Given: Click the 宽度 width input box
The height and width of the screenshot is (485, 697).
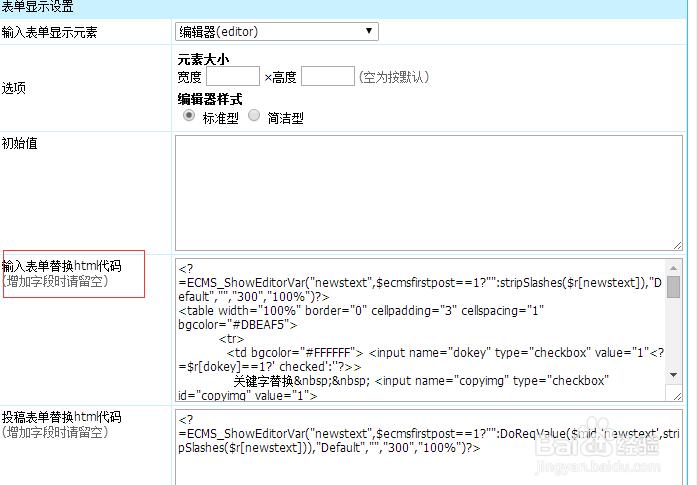Looking at the screenshot, I should [233, 76].
